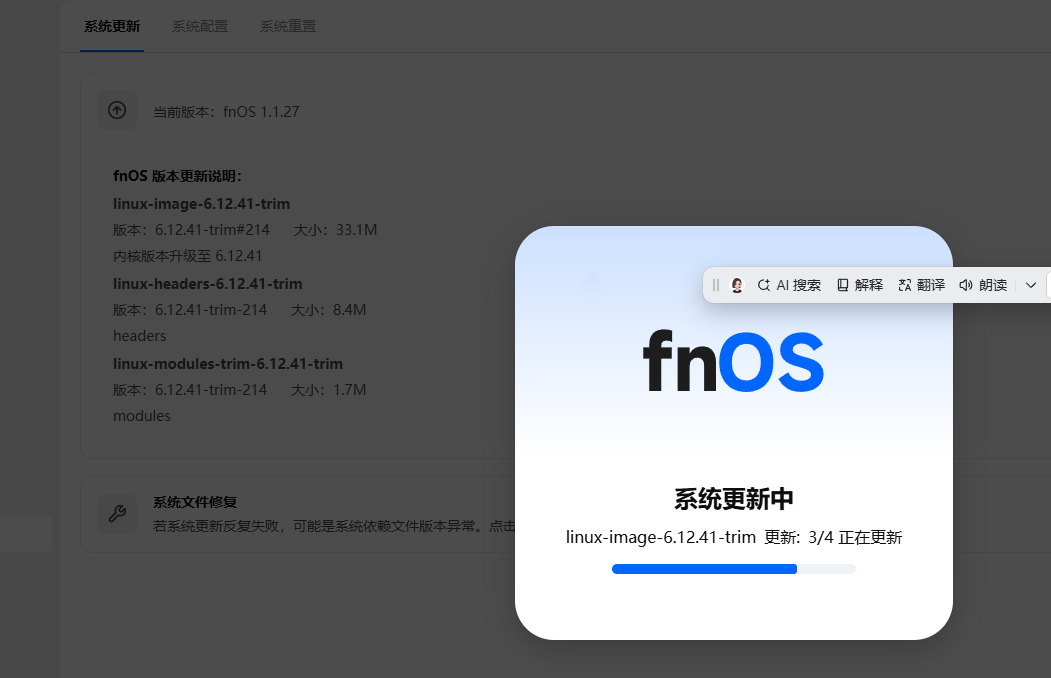Screen dimensions: 1051x678
Task: Expand the floating toolbar chevron dropdown
Action: (x=1031, y=285)
